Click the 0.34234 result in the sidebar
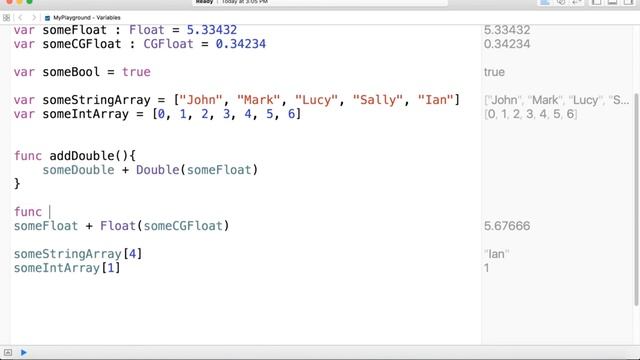This screenshot has height=360, width=640. coord(507,44)
